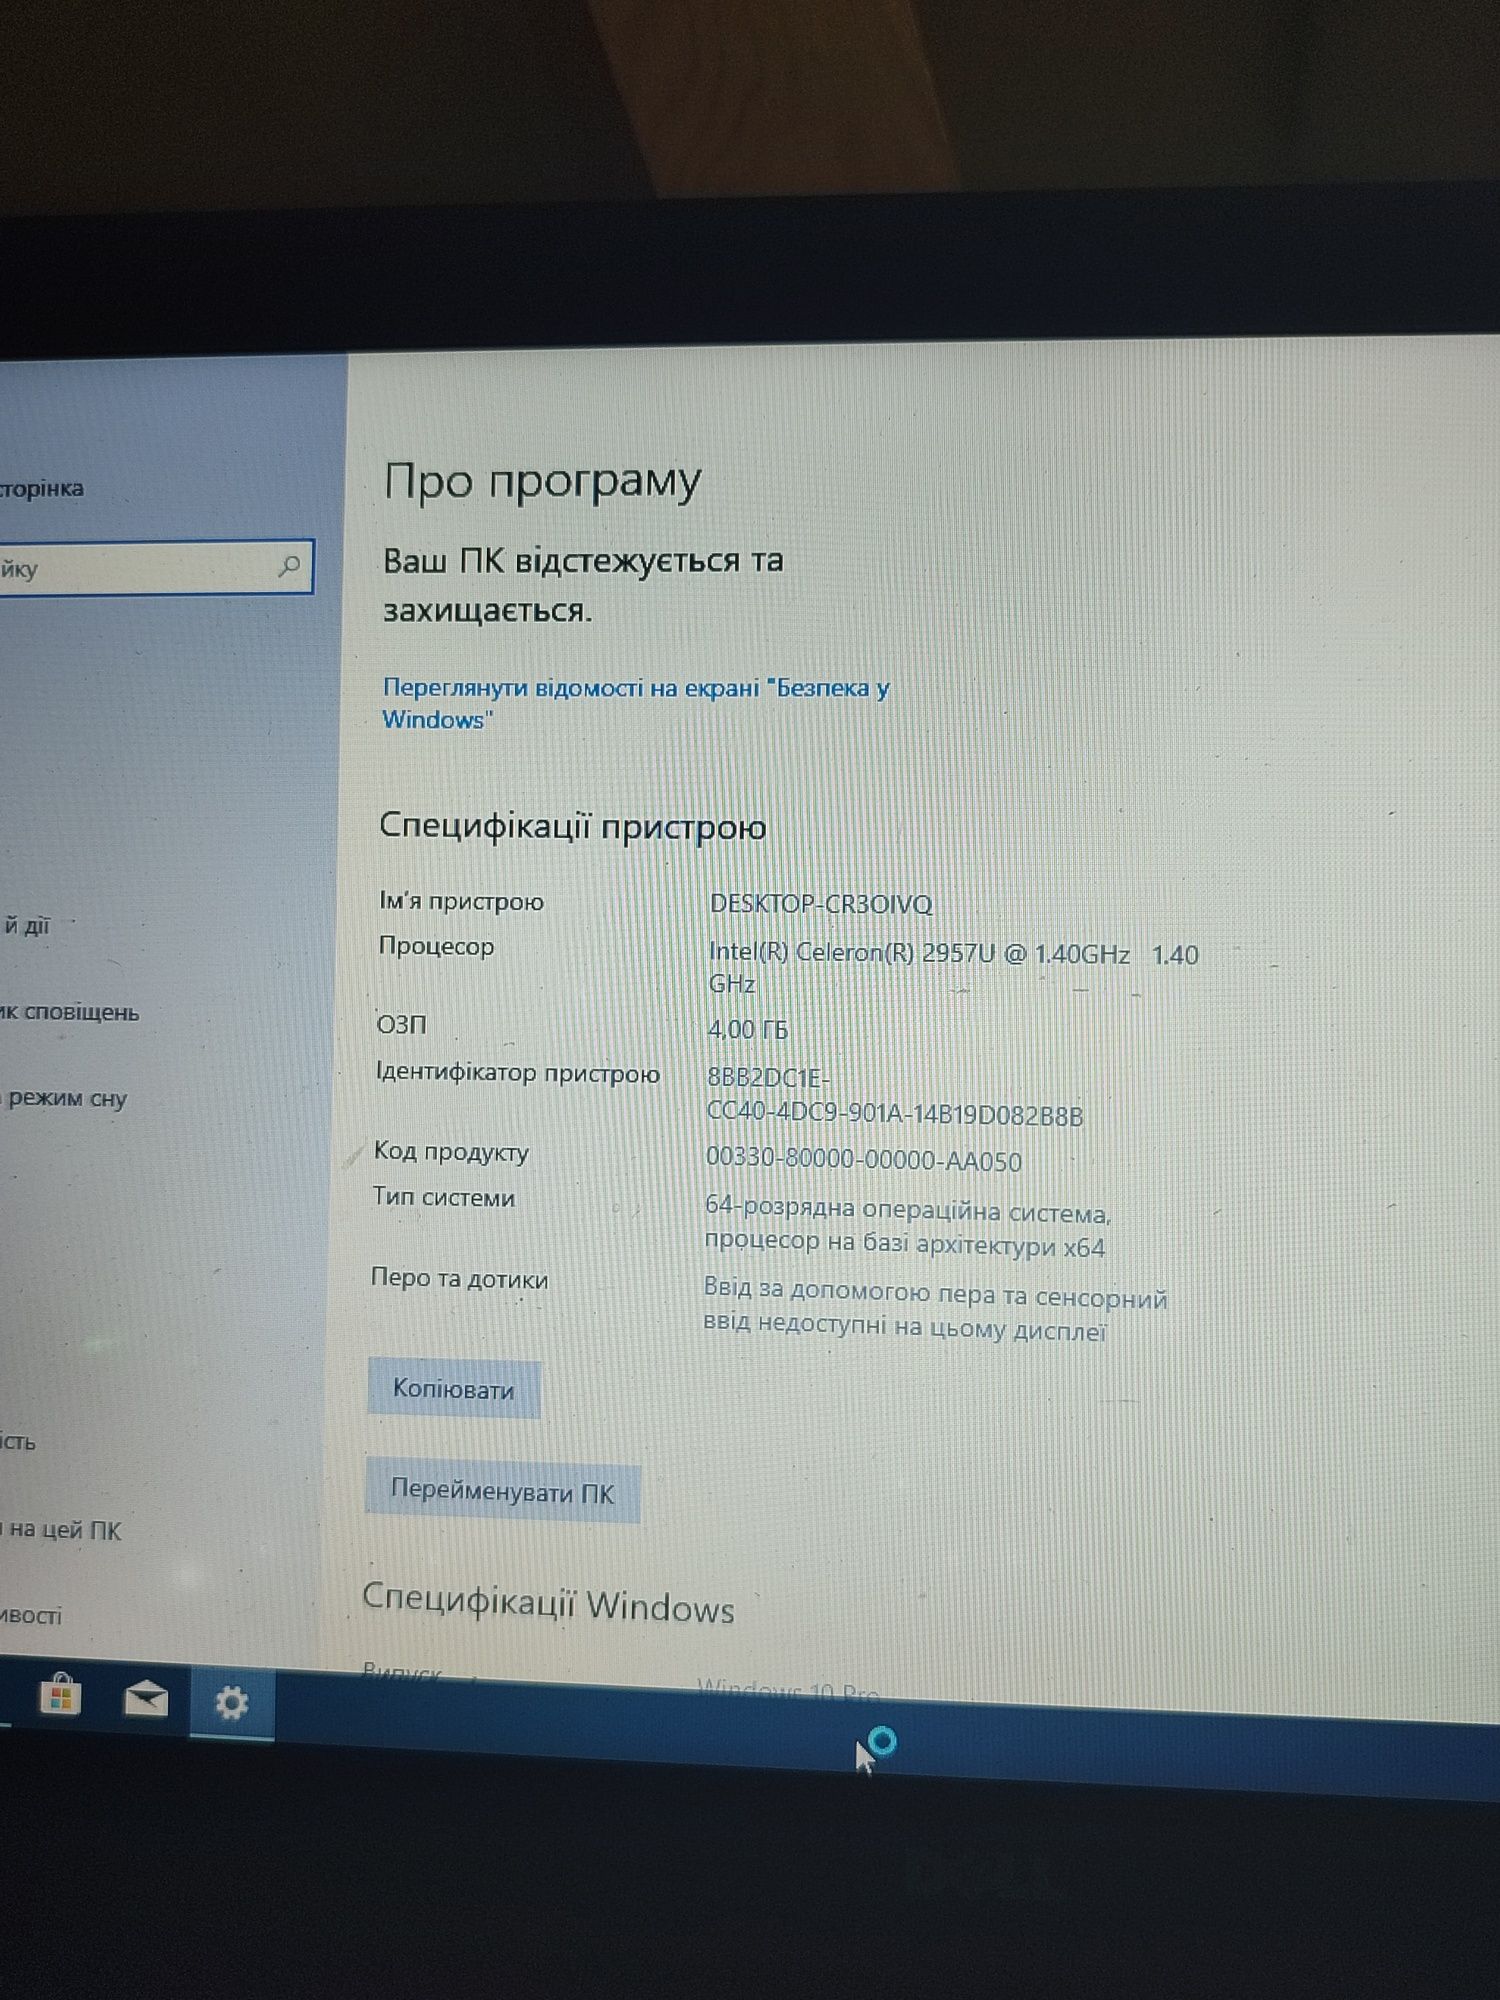Click the "Специфікації пристрою" heading
The image size is (1500, 2000).
[573, 827]
